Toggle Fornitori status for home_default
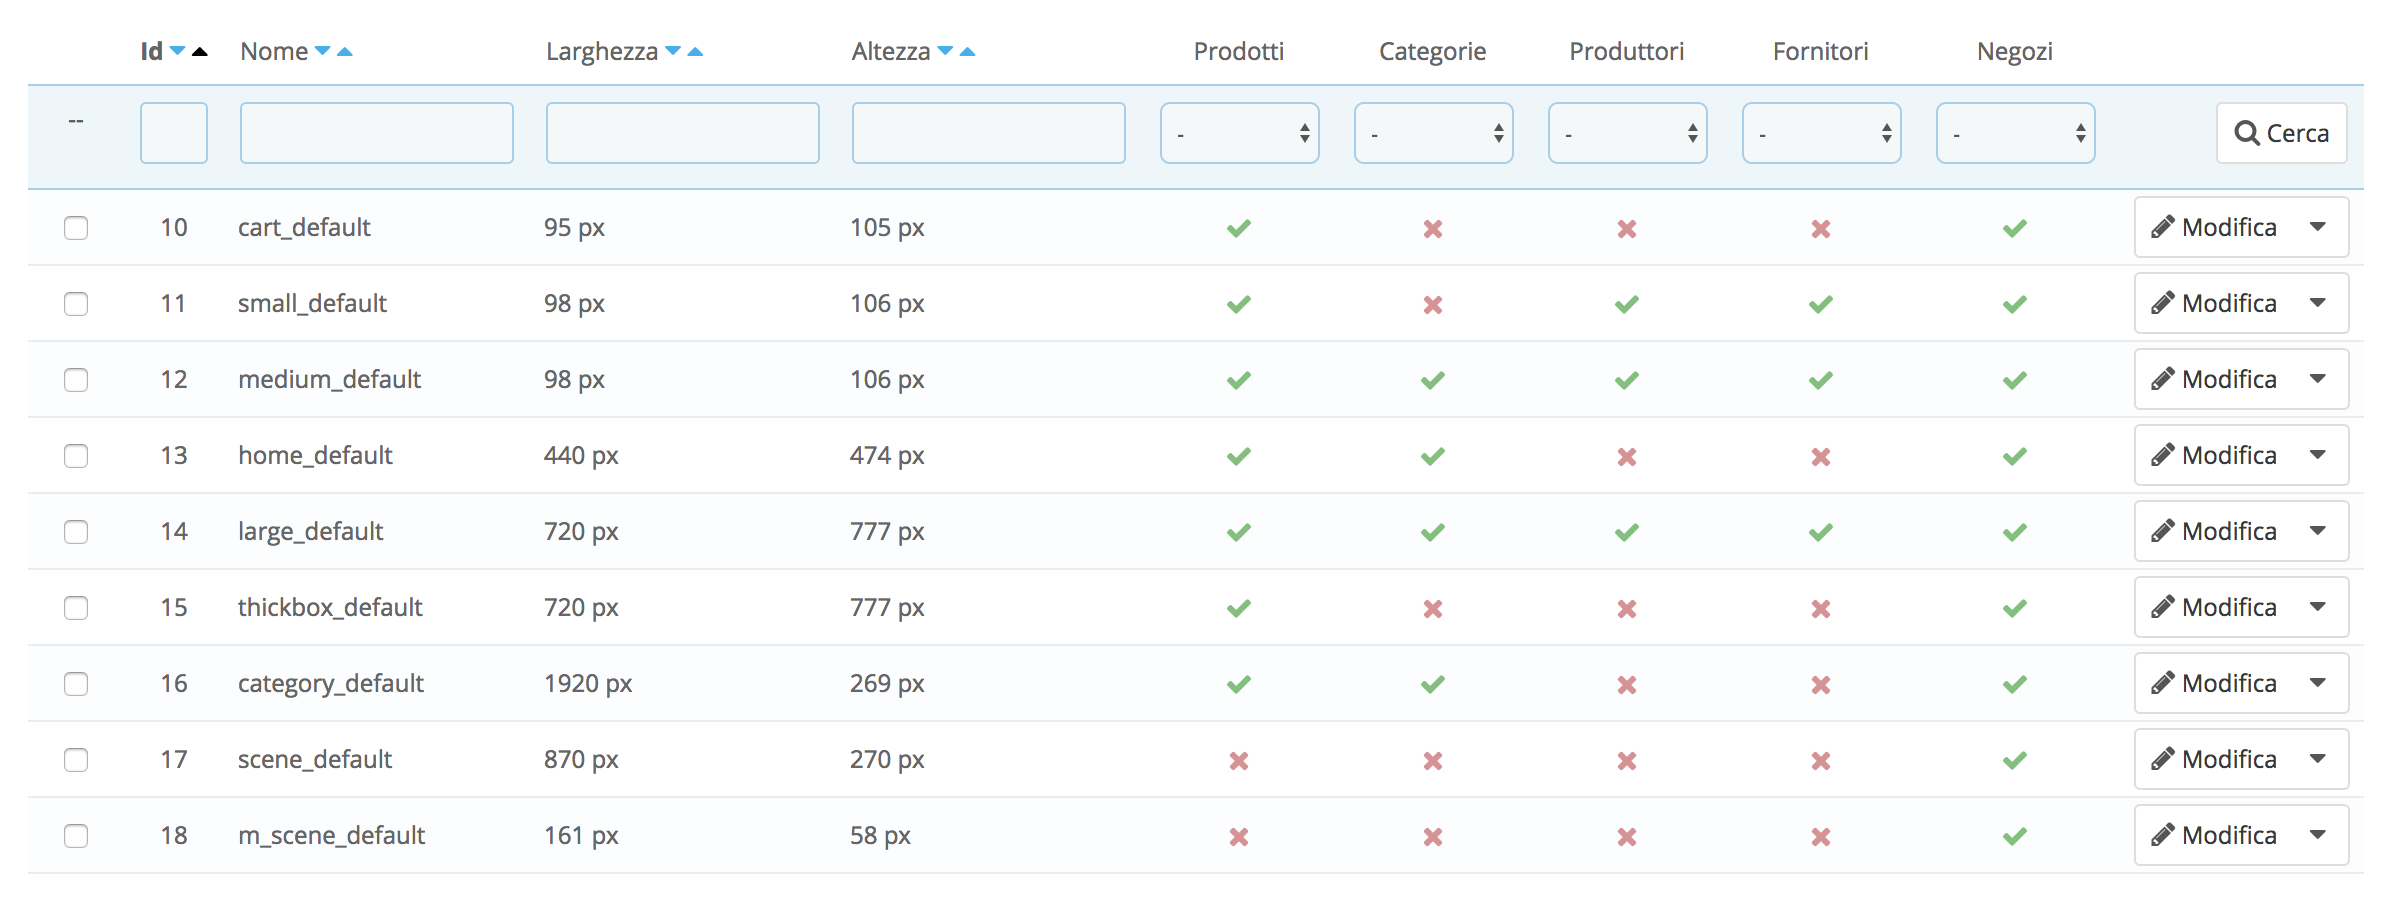The image size is (2390, 918). [x=1821, y=457]
